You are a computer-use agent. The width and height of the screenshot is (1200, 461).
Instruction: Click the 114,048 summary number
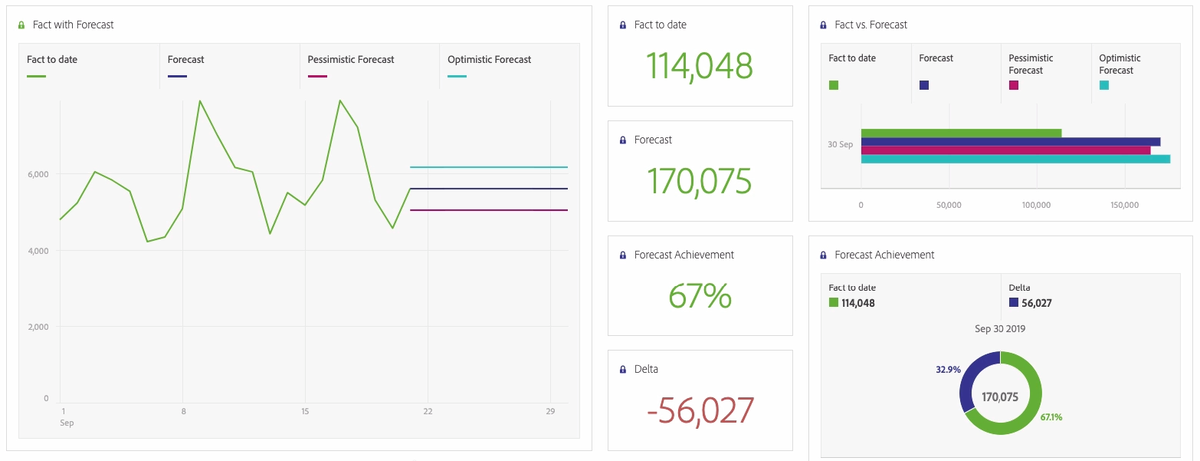(x=699, y=66)
